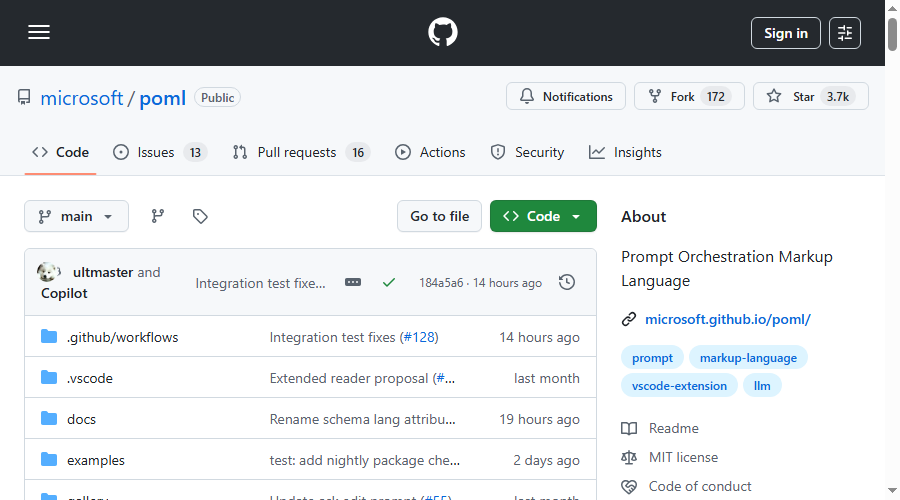Viewport: 900px width, 500px height.
Task: Click the page vertical scrollbar thumb
Action: pos(892,34)
